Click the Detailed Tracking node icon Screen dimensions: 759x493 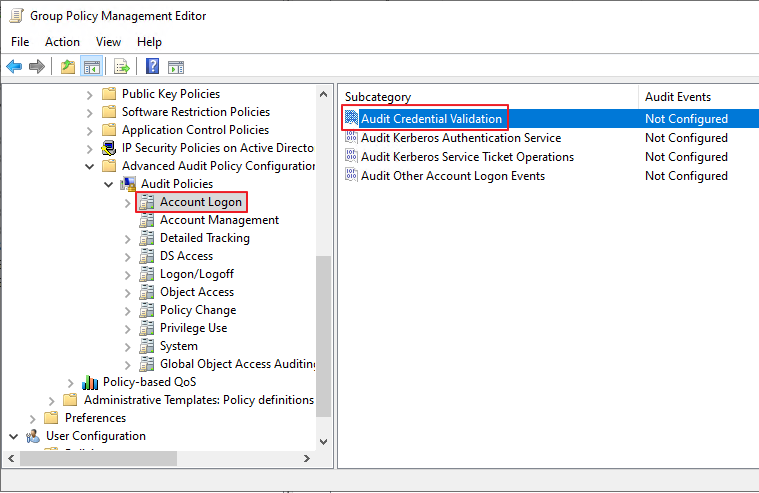[x=147, y=238]
